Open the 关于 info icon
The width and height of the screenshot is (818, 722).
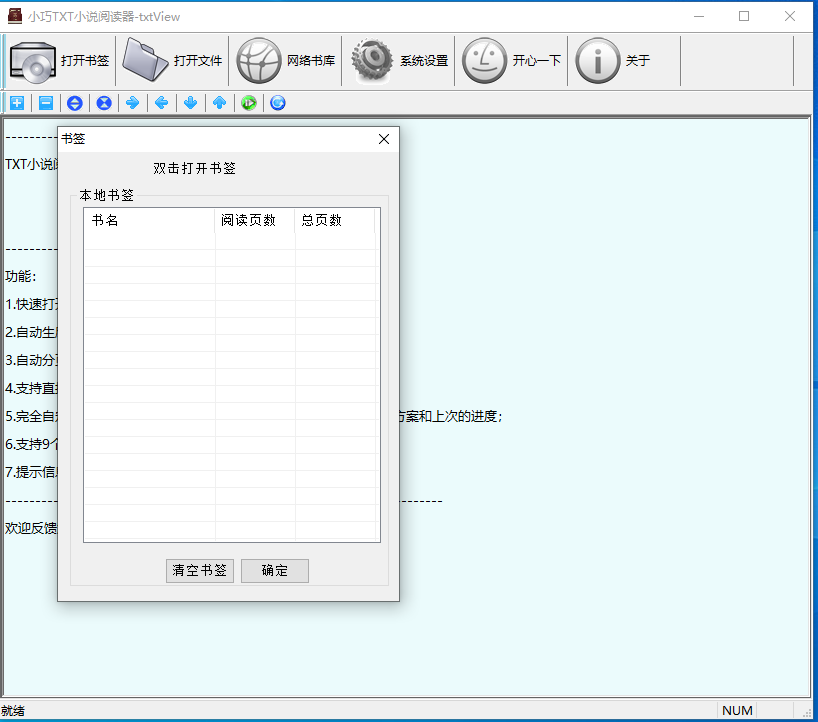click(x=598, y=61)
